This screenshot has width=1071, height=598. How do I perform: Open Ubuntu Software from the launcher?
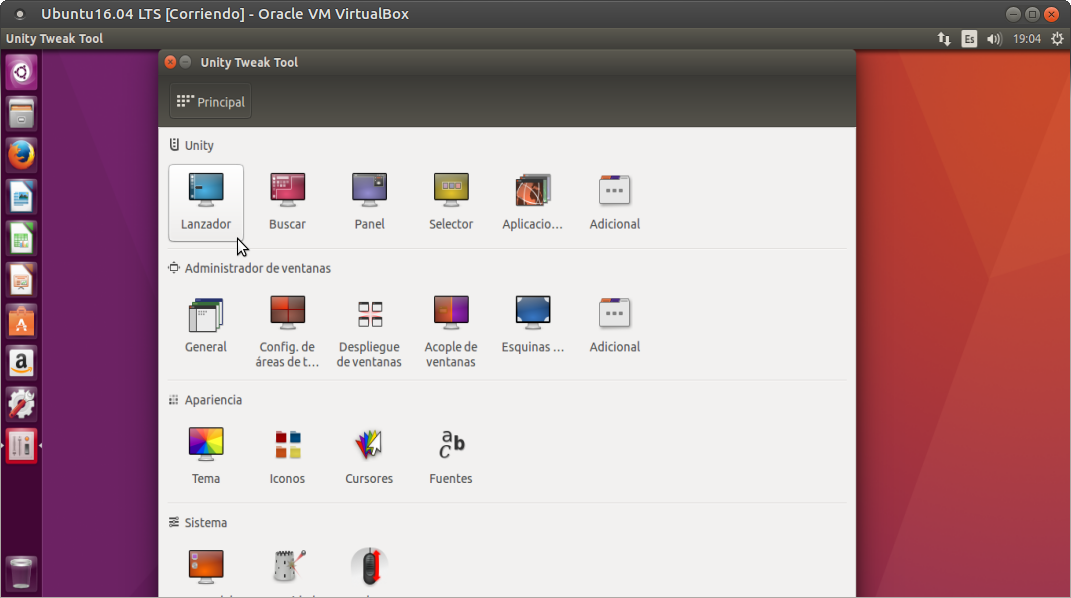click(x=21, y=322)
